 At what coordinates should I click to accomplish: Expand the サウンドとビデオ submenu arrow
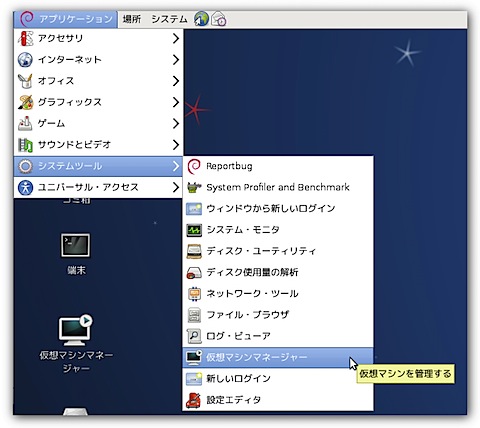click(x=176, y=145)
